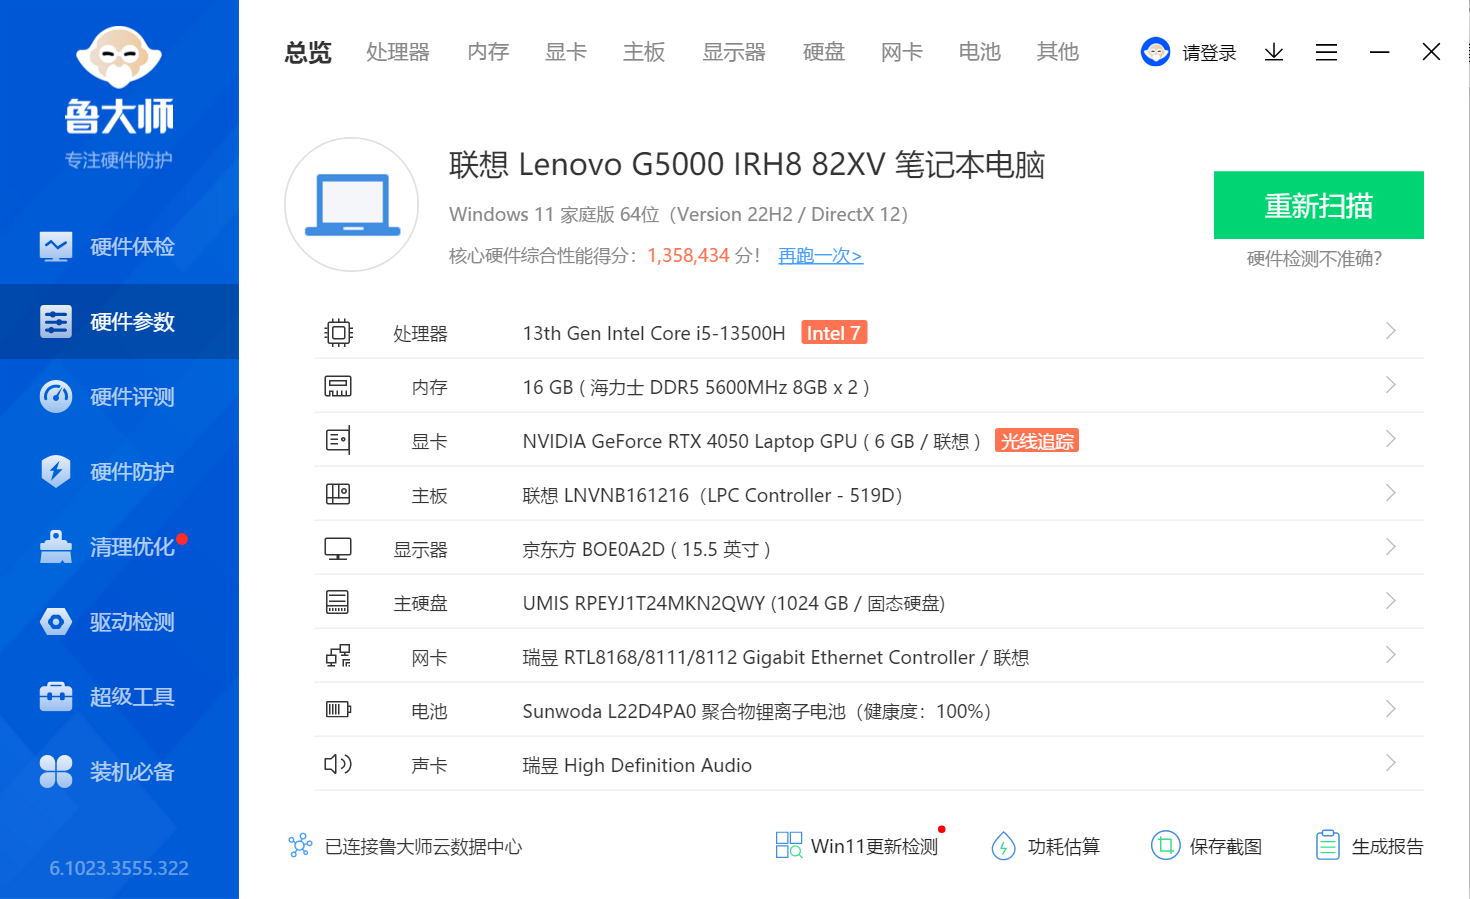
Task: Click the 13th Gen Intel Core i5-13500H text
Action: [x=654, y=333]
